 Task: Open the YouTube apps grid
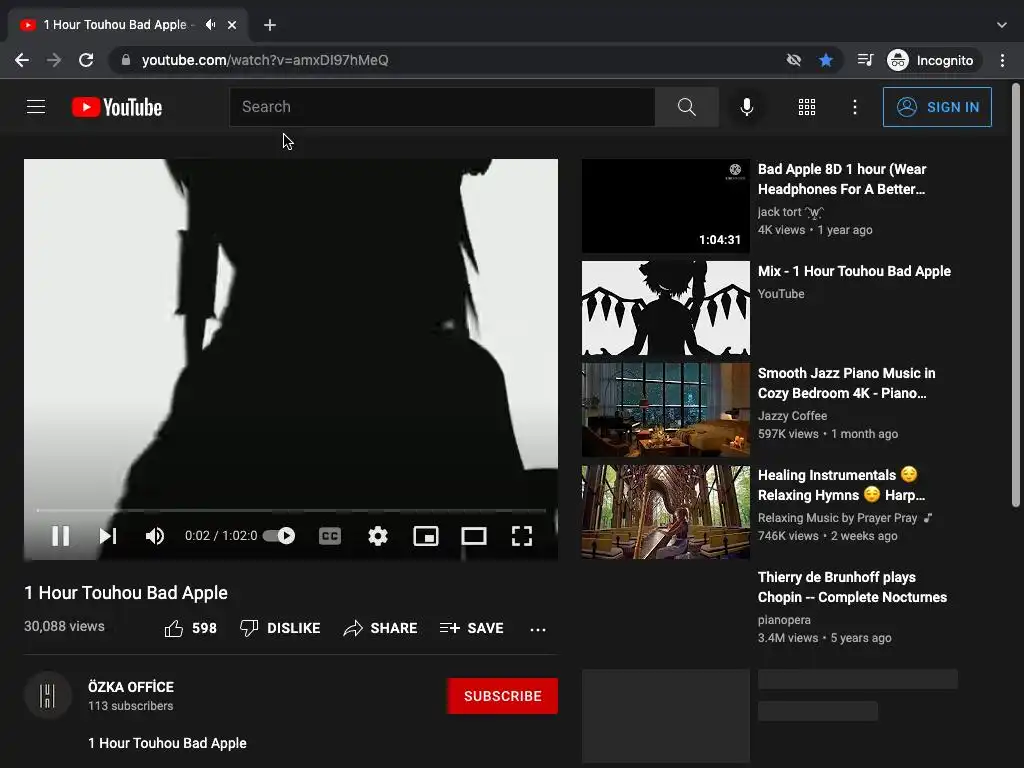click(807, 106)
